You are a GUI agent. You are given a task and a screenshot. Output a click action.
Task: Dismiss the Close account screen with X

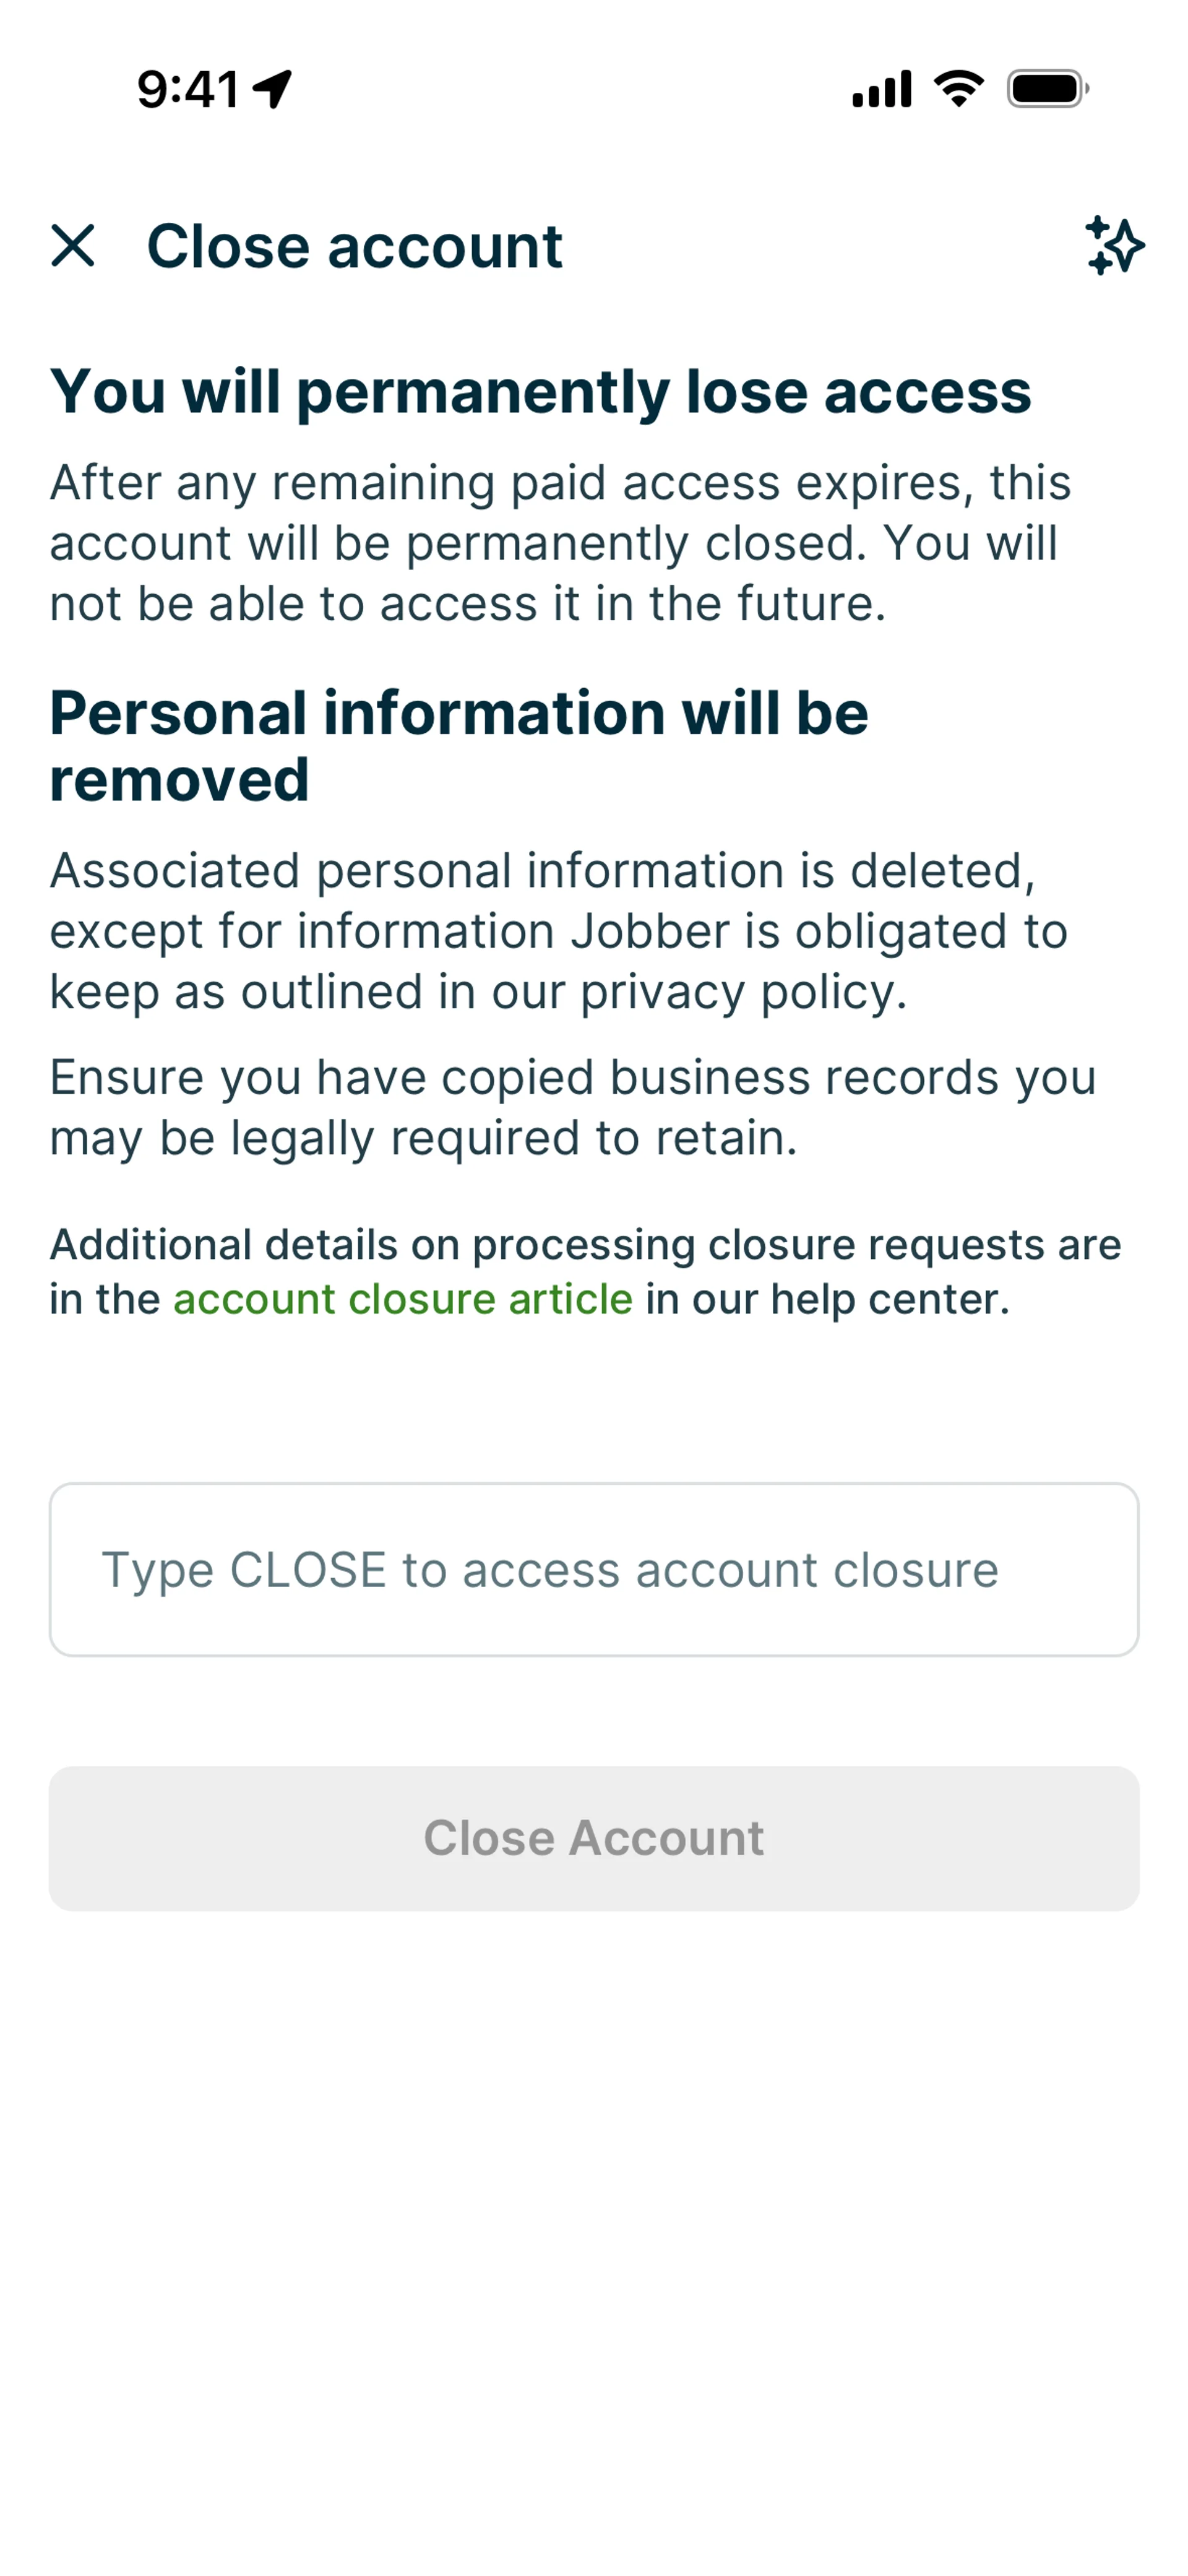(x=73, y=246)
